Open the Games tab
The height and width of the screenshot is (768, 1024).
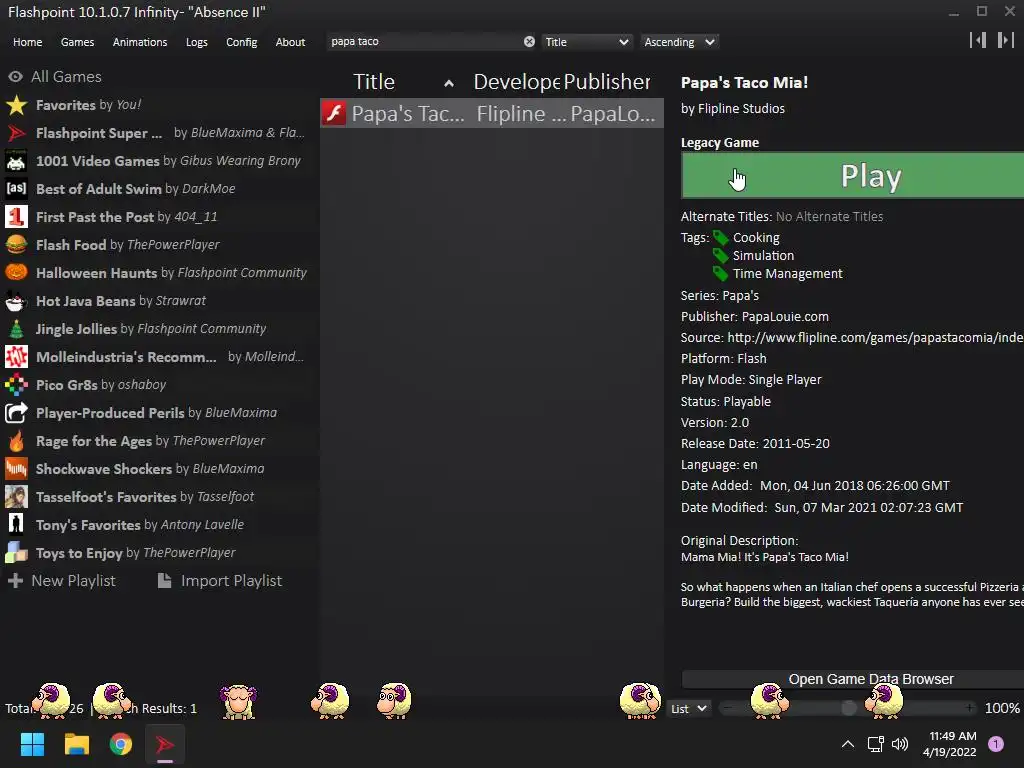pos(77,42)
